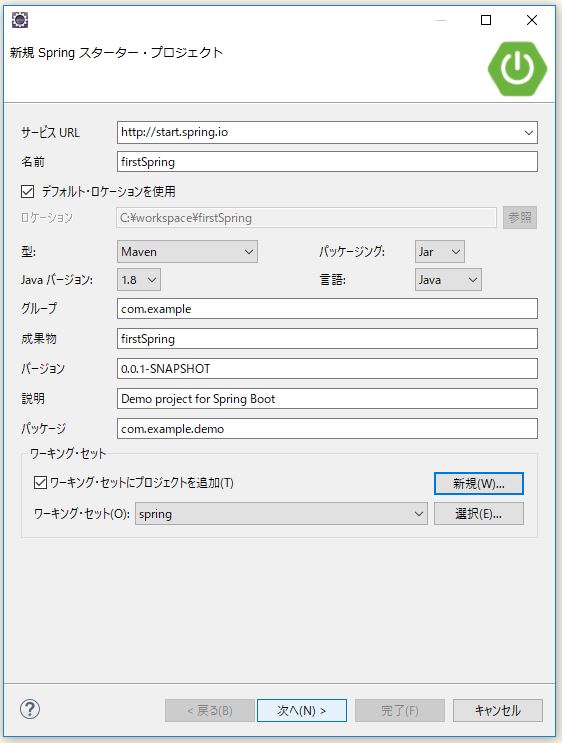Click the Java バージョン: label
Viewport: 562px width, 743px height.
(x=57, y=280)
